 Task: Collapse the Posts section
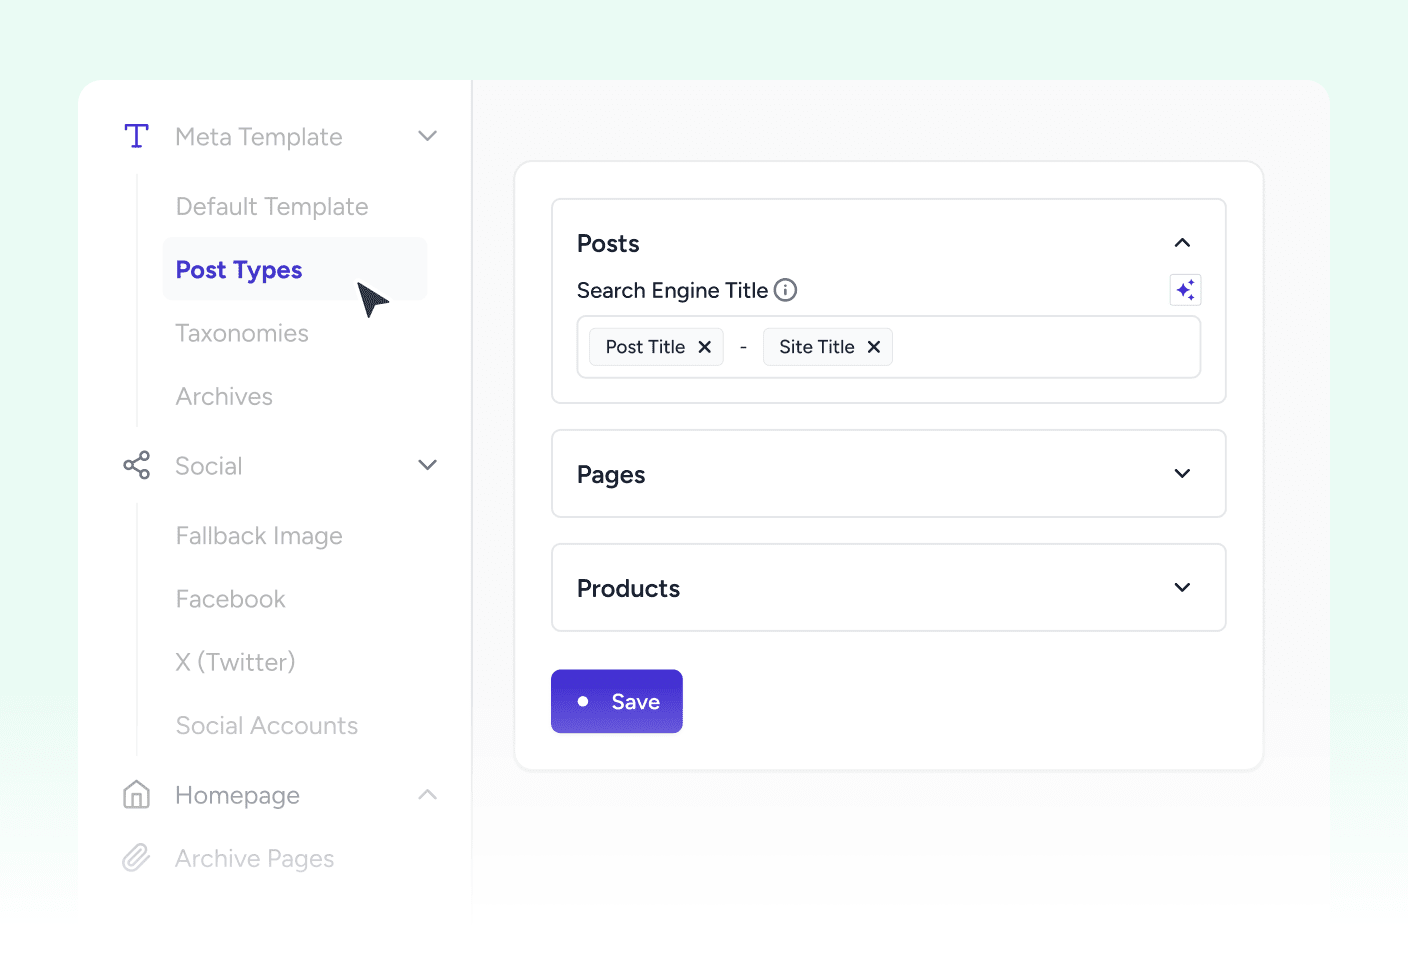click(1182, 243)
